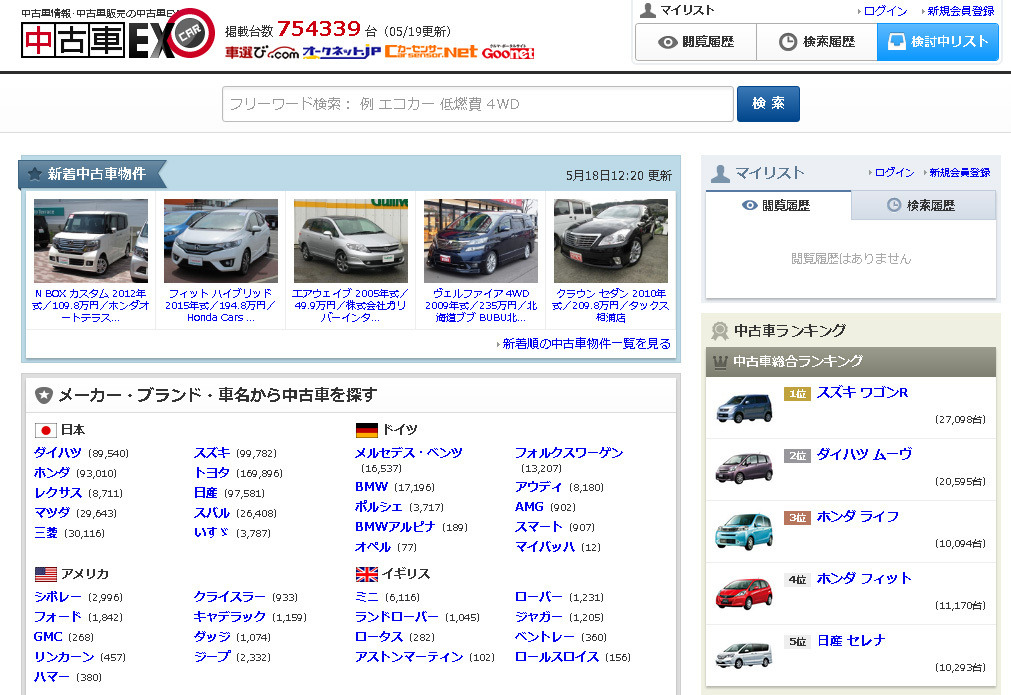Browse ポルシェ used cars
This screenshot has height=695, width=1011.
[378, 507]
